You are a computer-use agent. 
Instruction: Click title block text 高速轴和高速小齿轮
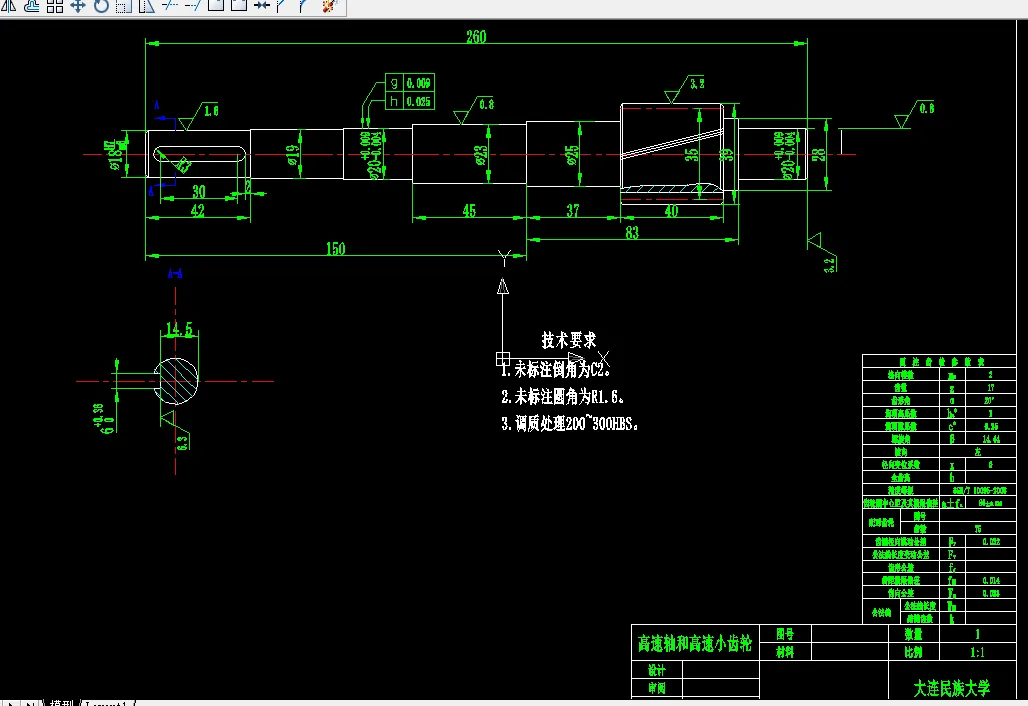pos(695,644)
